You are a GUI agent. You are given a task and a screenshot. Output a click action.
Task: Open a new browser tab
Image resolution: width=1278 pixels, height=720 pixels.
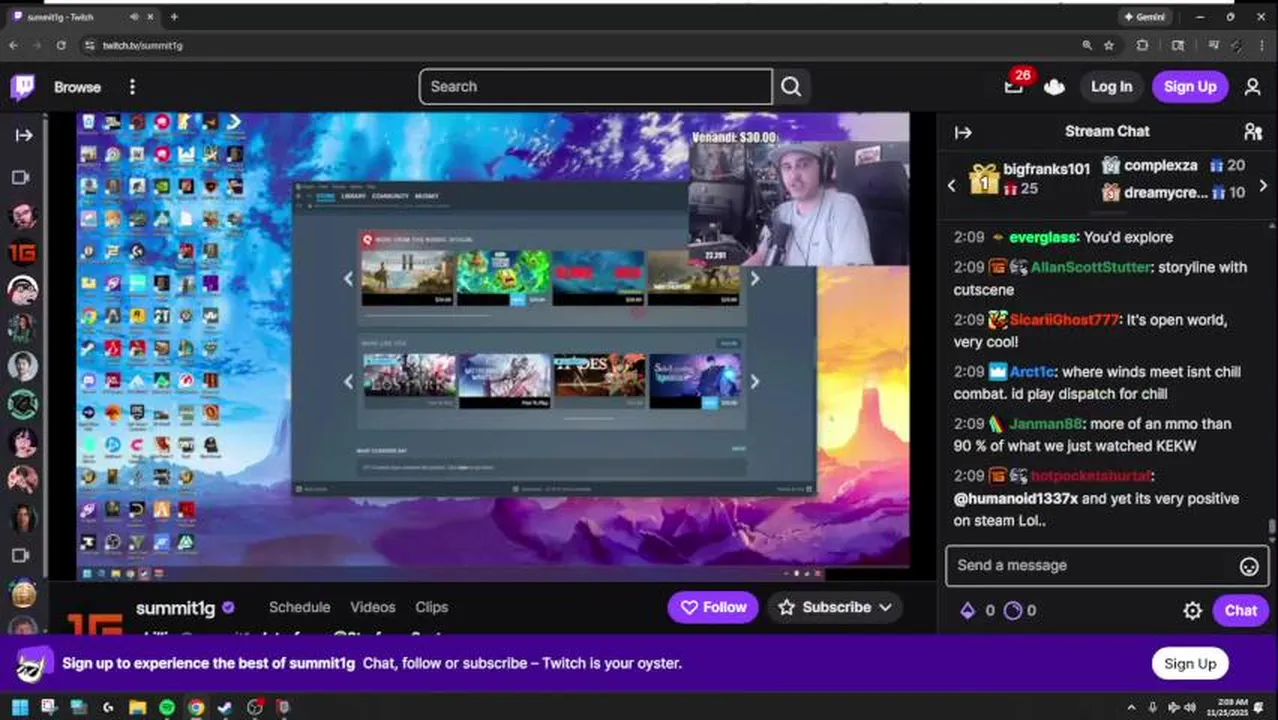(174, 17)
